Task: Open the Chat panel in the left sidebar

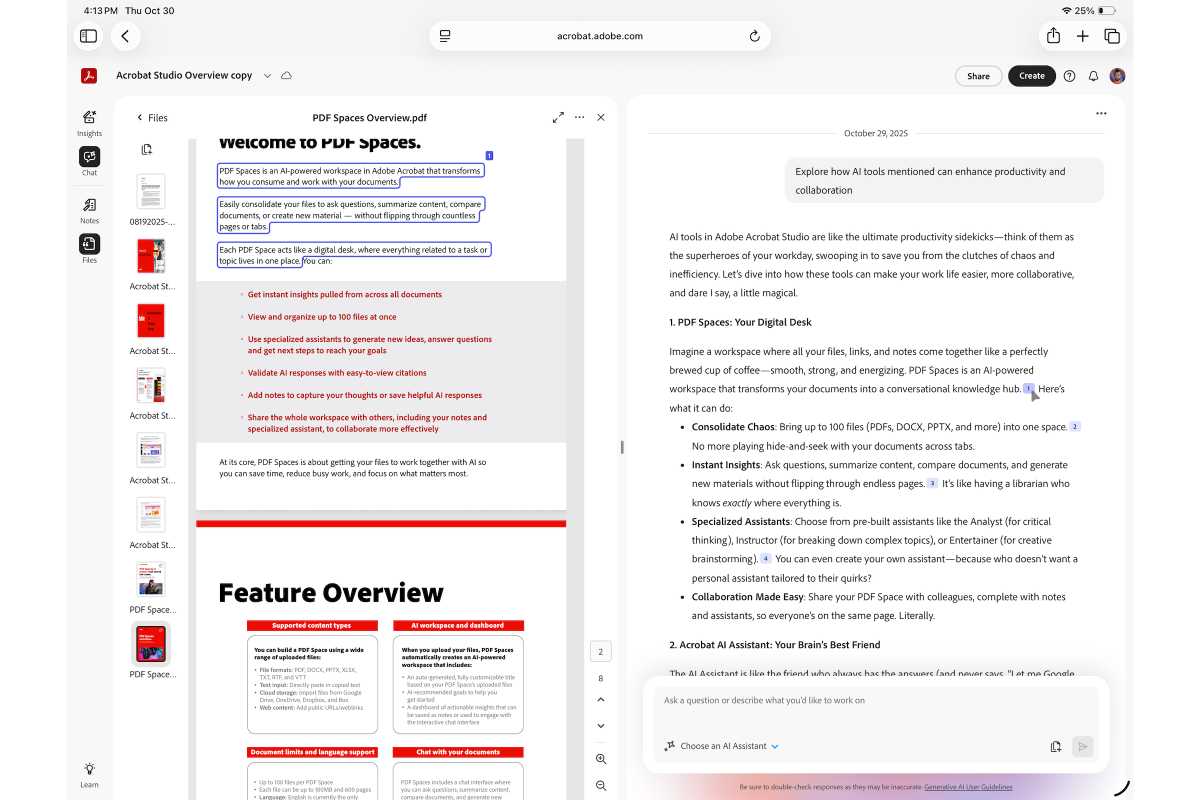Action: (89, 158)
